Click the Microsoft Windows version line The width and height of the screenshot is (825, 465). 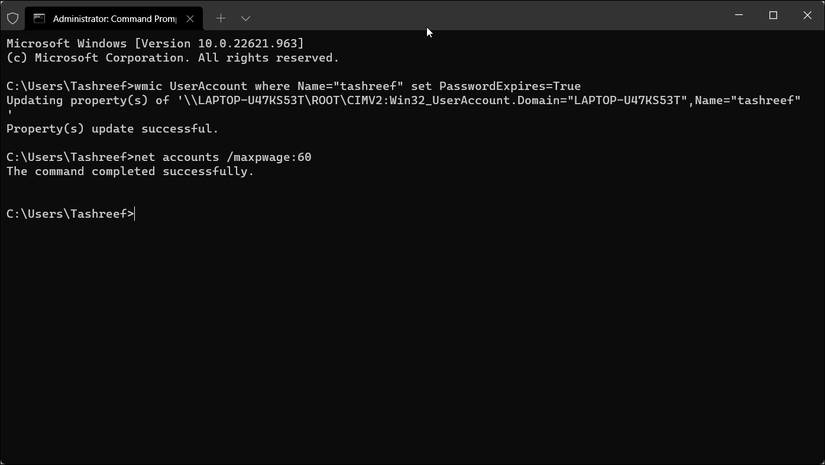click(x=155, y=44)
